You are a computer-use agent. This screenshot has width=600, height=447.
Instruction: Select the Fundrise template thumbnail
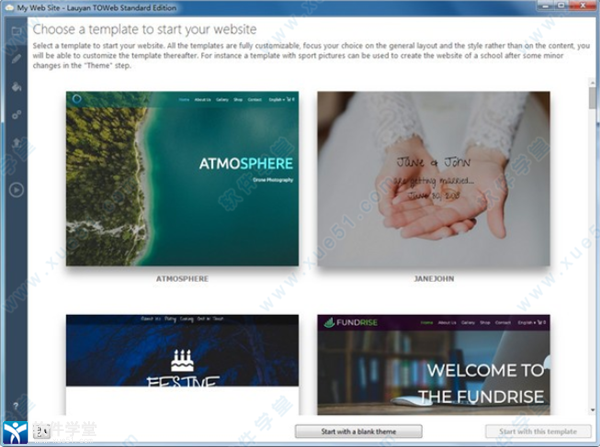[433, 364]
